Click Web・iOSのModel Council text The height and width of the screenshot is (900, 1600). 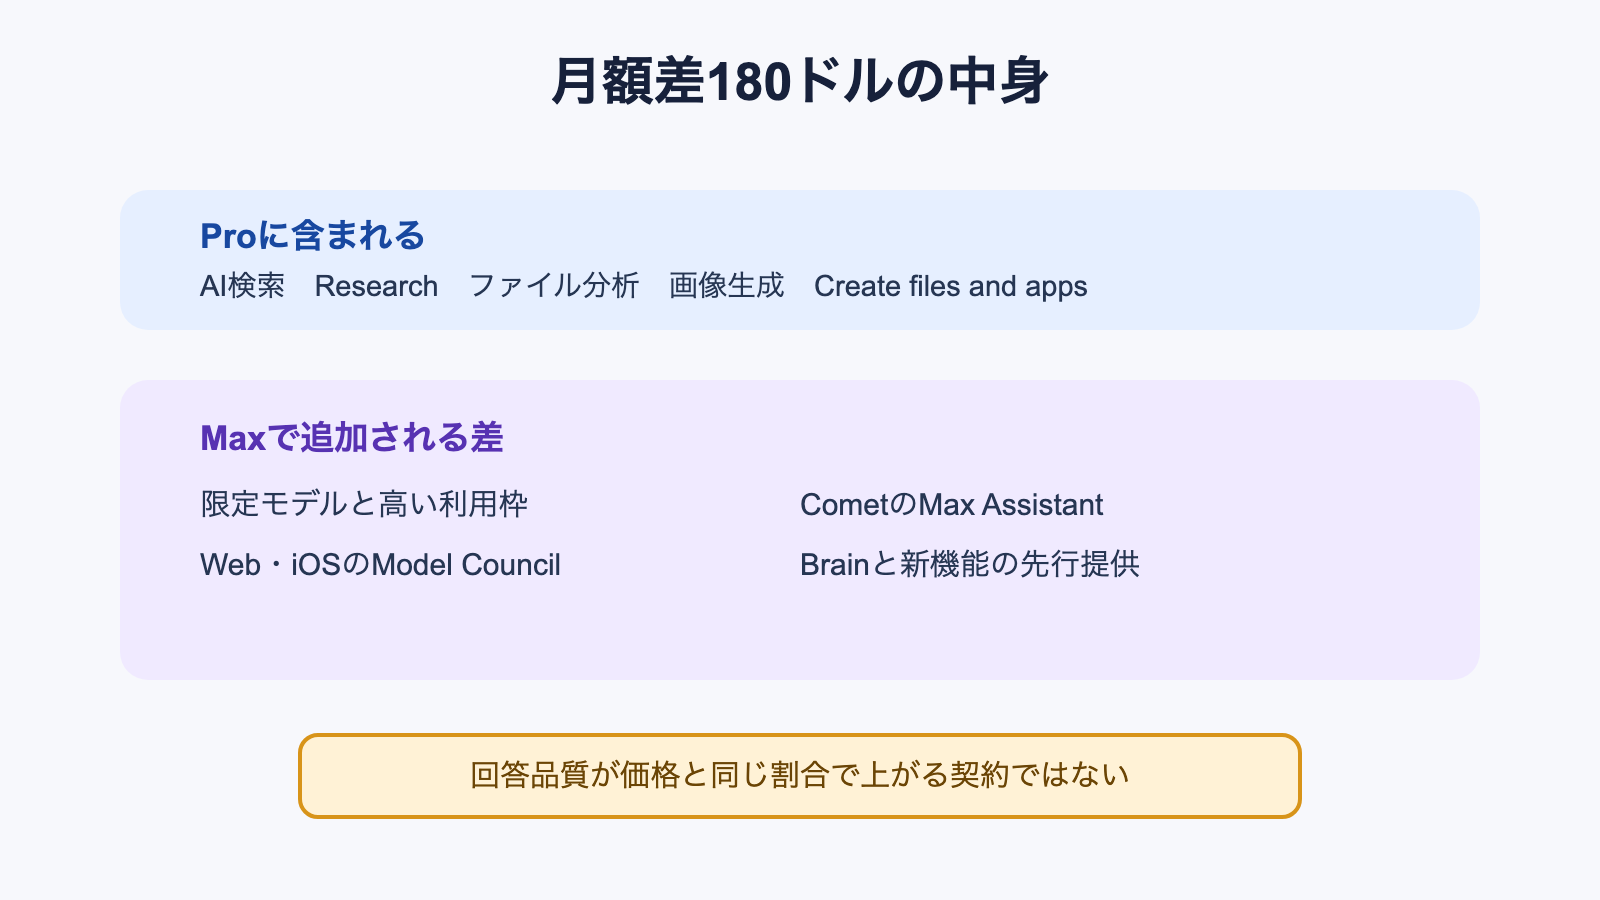[380, 564]
